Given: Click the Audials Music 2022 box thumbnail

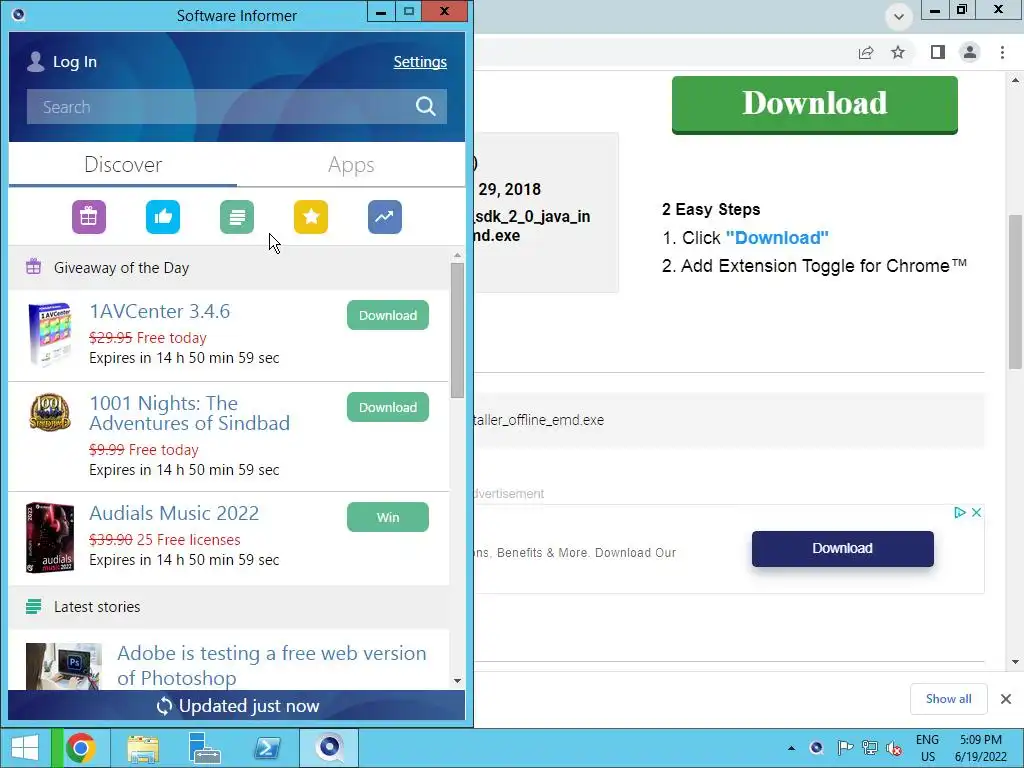Looking at the screenshot, I should [50, 537].
